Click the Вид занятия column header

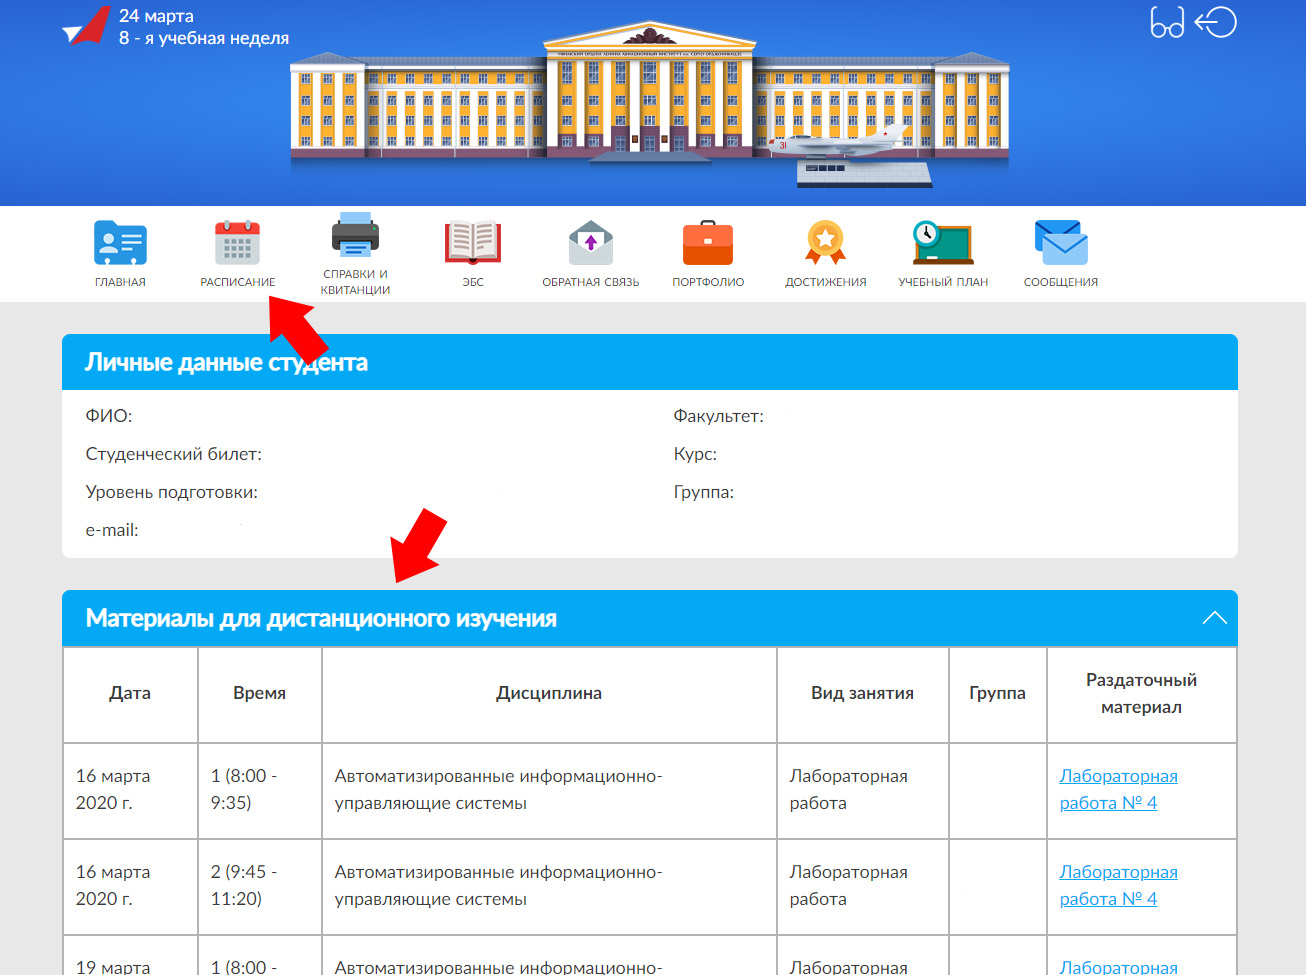tap(862, 693)
